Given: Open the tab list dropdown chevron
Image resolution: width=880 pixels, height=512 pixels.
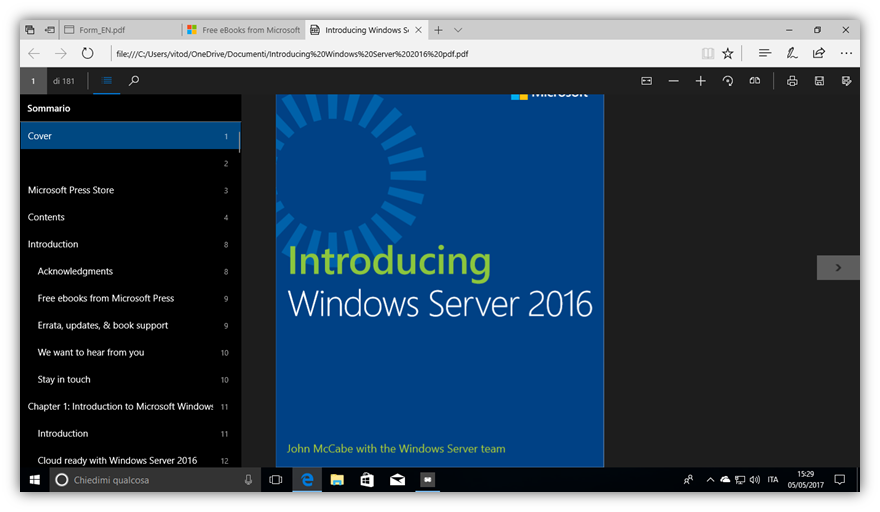Looking at the screenshot, I should click(458, 30).
